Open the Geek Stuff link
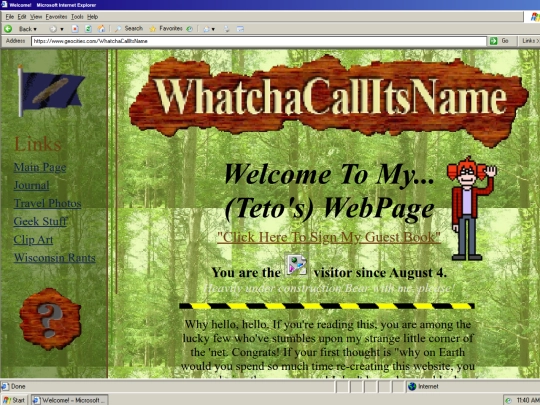 click(x=40, y=221)
